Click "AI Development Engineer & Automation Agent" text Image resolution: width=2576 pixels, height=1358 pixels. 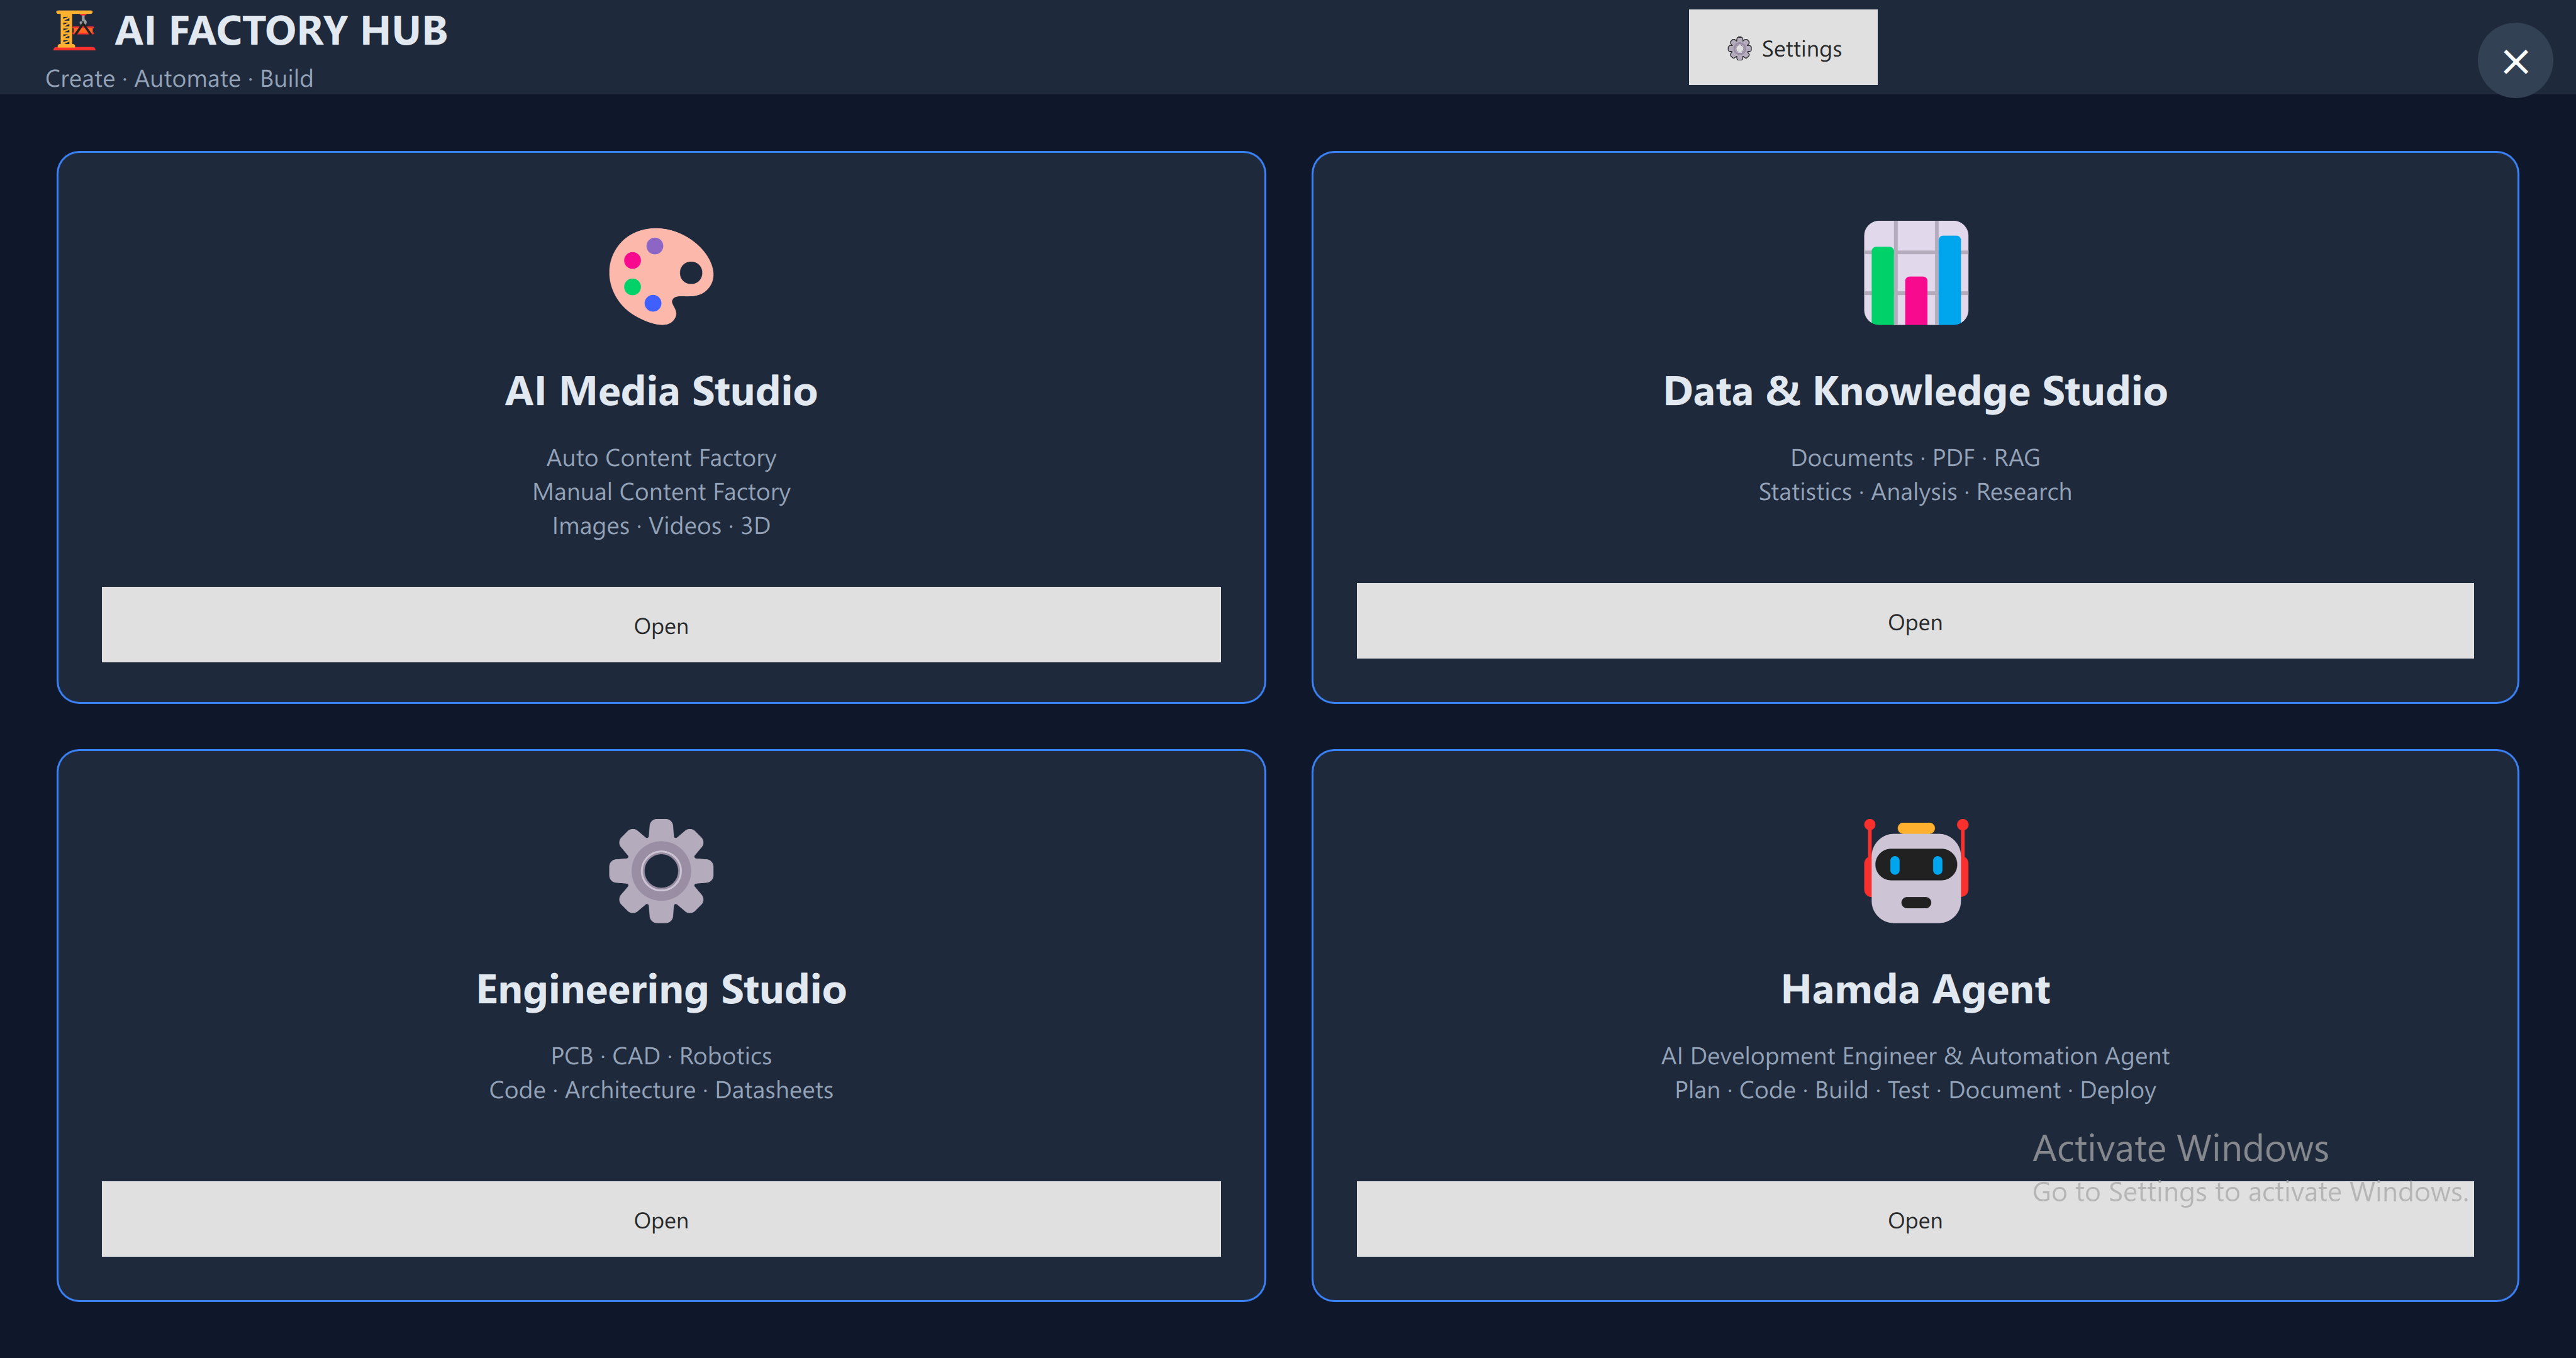(x=1915, y=1056)
